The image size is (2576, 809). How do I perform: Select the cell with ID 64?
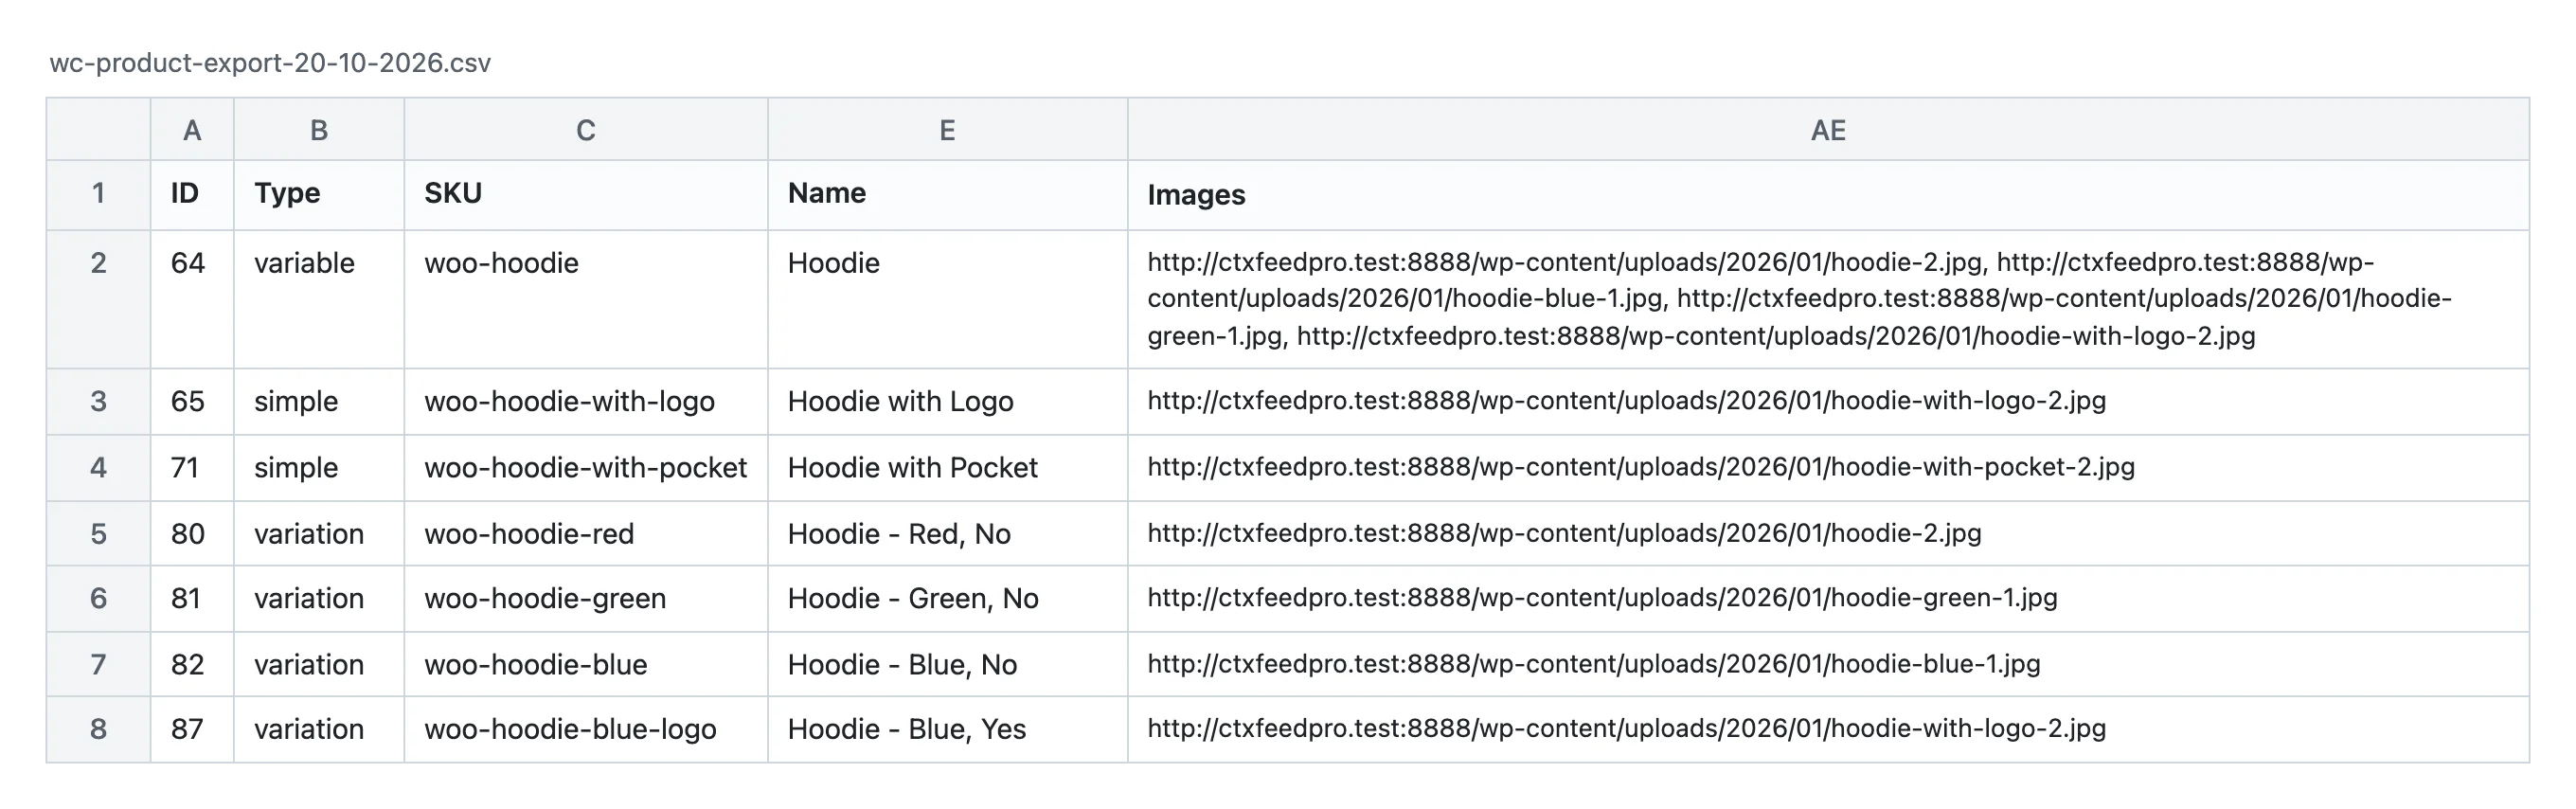click(192, 299)
